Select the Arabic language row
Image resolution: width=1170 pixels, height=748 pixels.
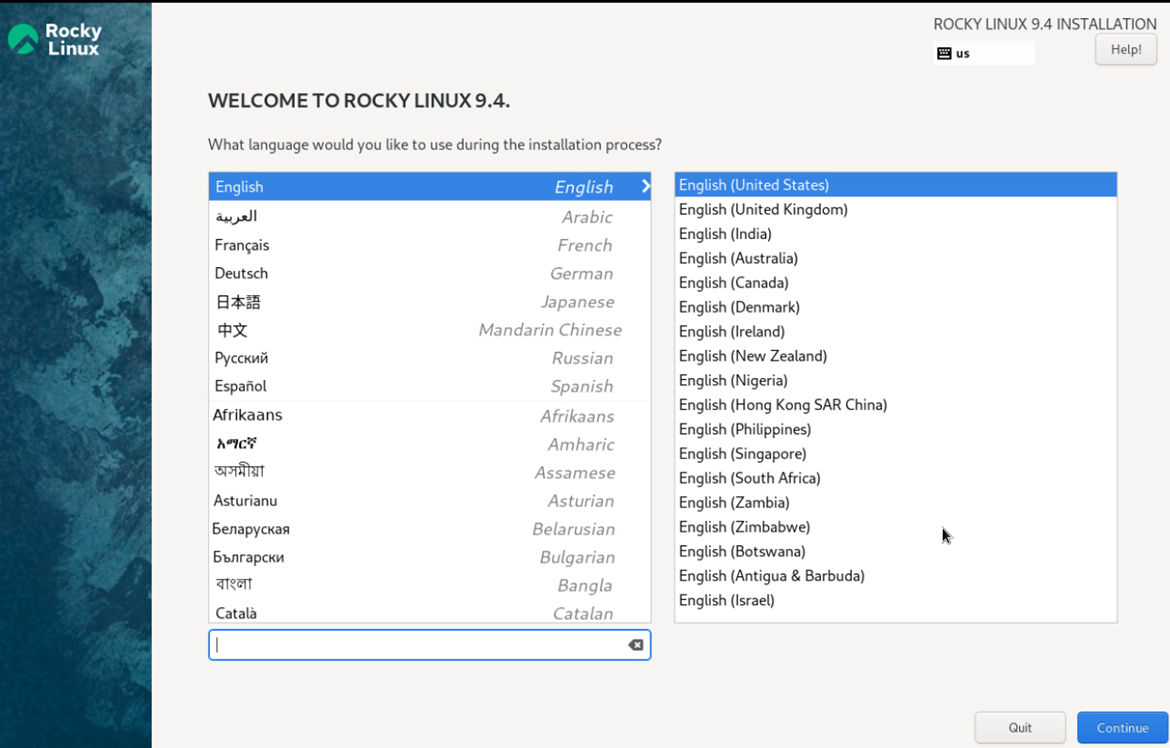coord(430,216)
